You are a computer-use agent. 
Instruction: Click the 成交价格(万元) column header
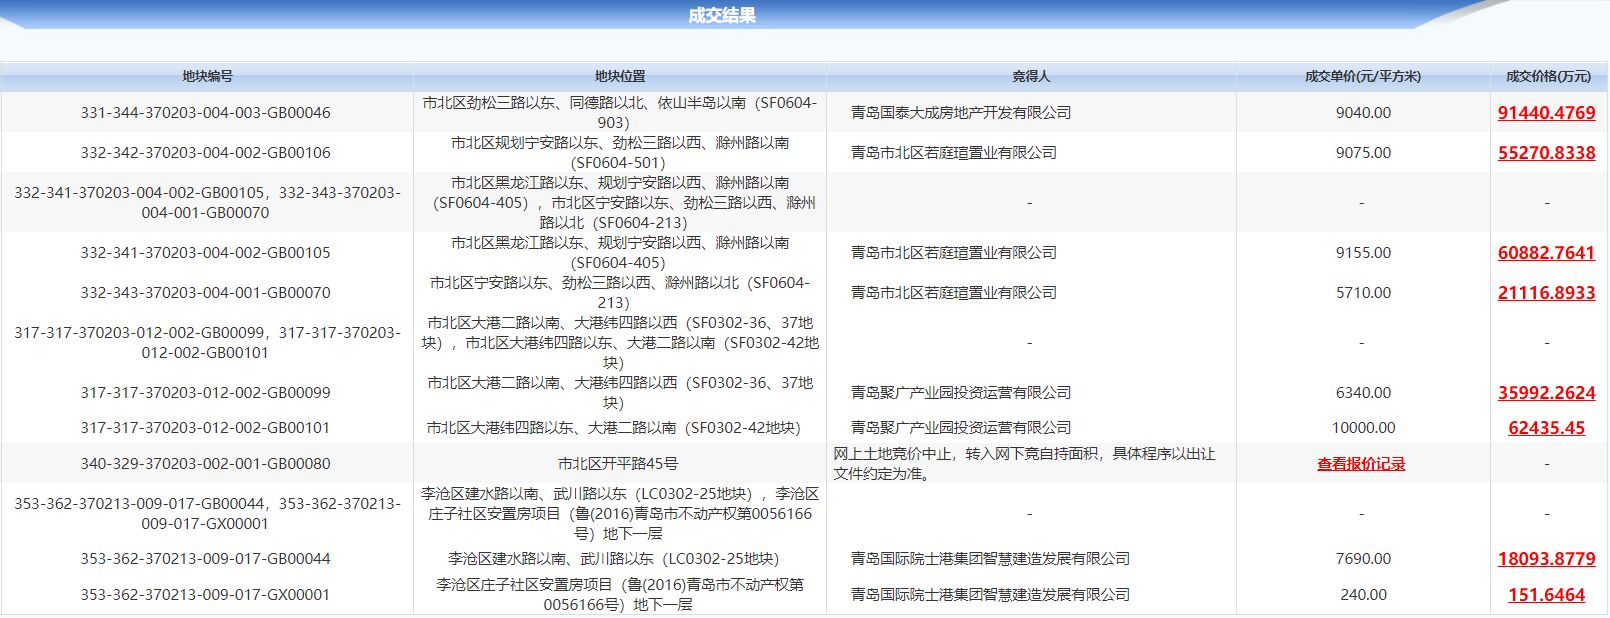coord(1548,77)
